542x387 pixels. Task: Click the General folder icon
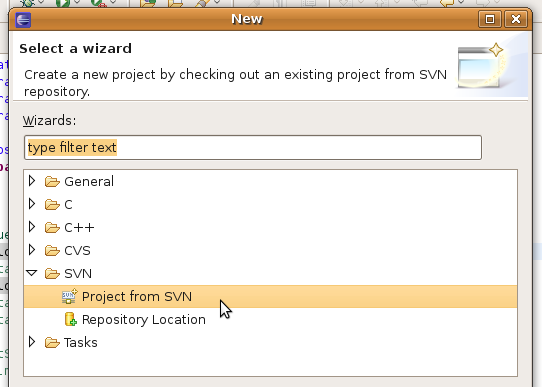click(x=52, y=181)
